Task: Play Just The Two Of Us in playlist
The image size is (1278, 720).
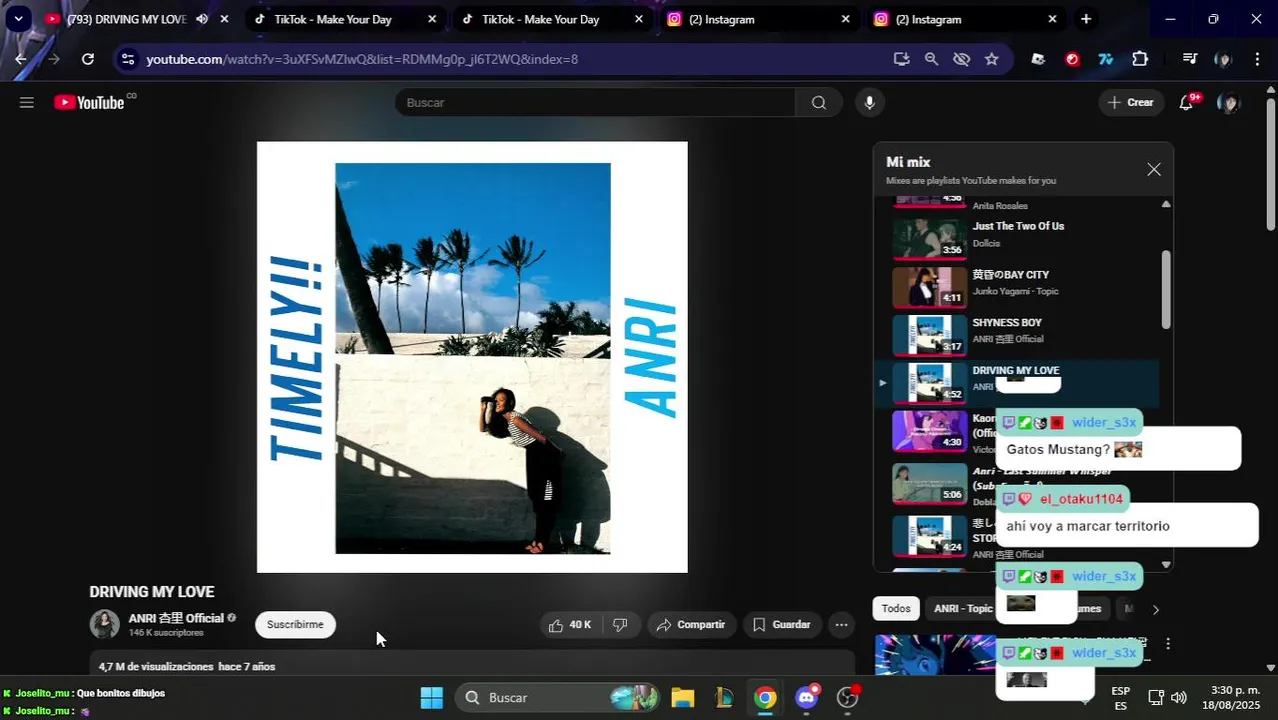Action: 1018,238
